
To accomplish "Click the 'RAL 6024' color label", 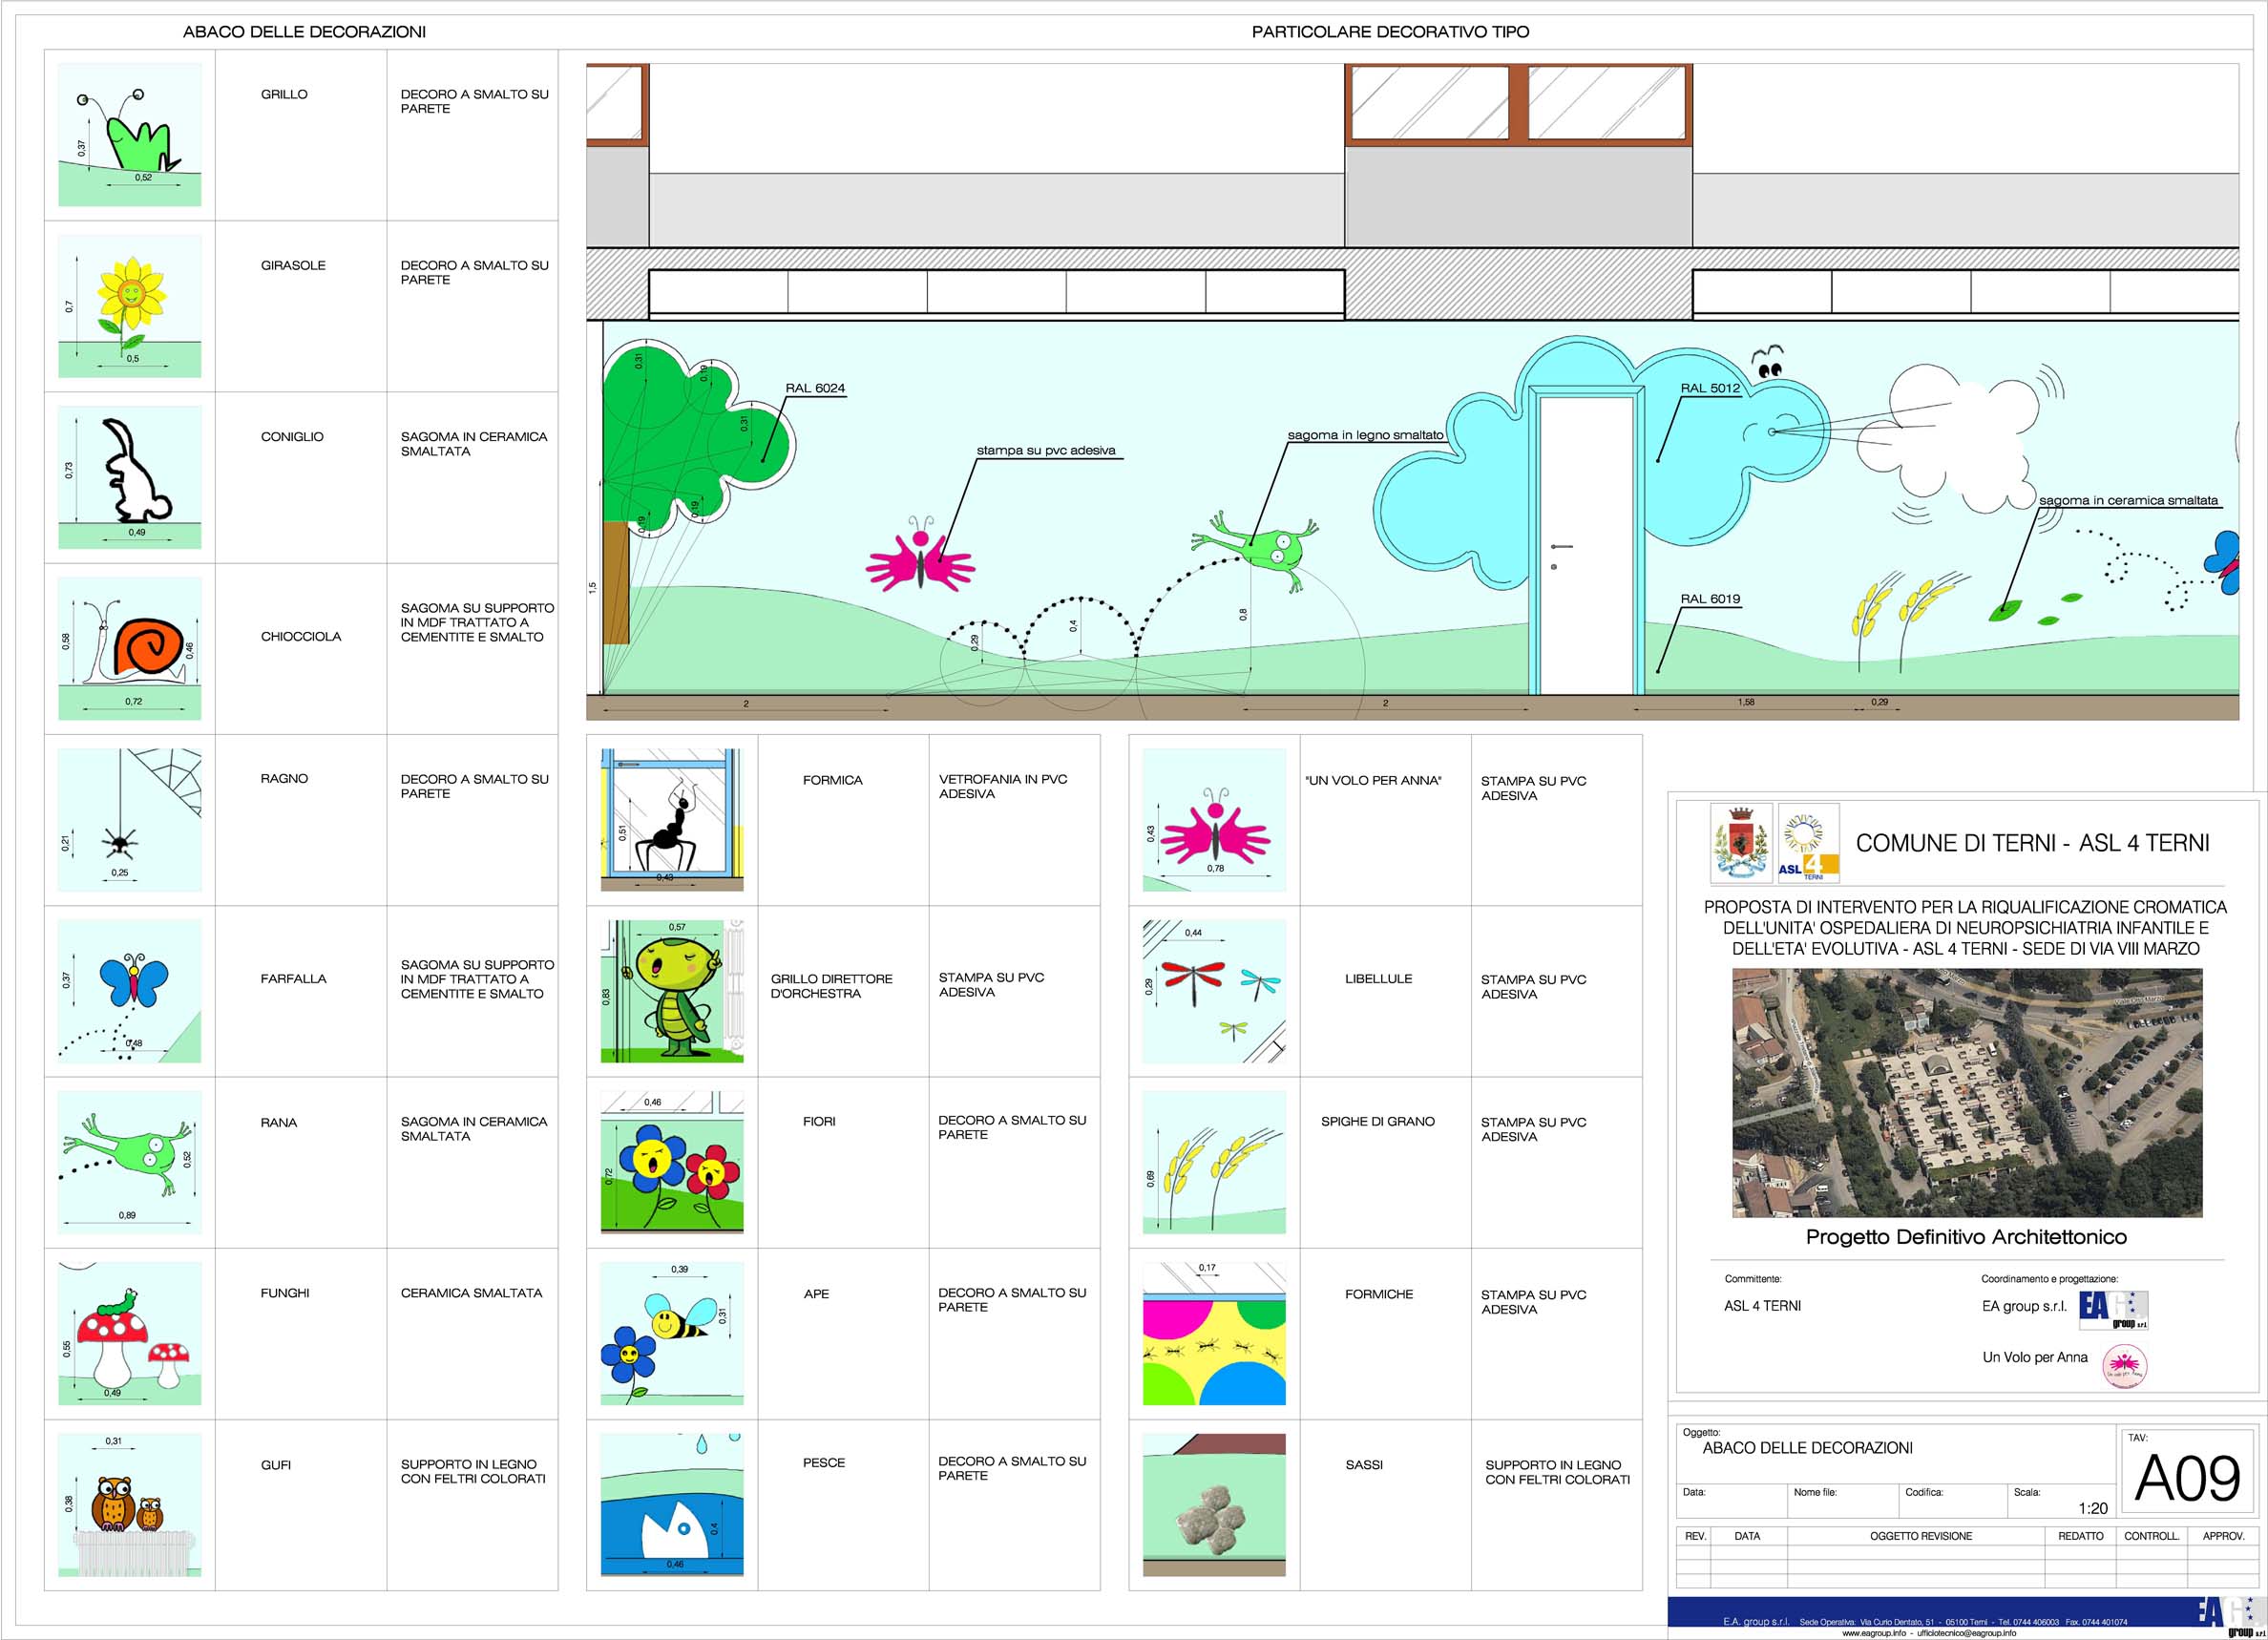I will (x=815, y=388).
